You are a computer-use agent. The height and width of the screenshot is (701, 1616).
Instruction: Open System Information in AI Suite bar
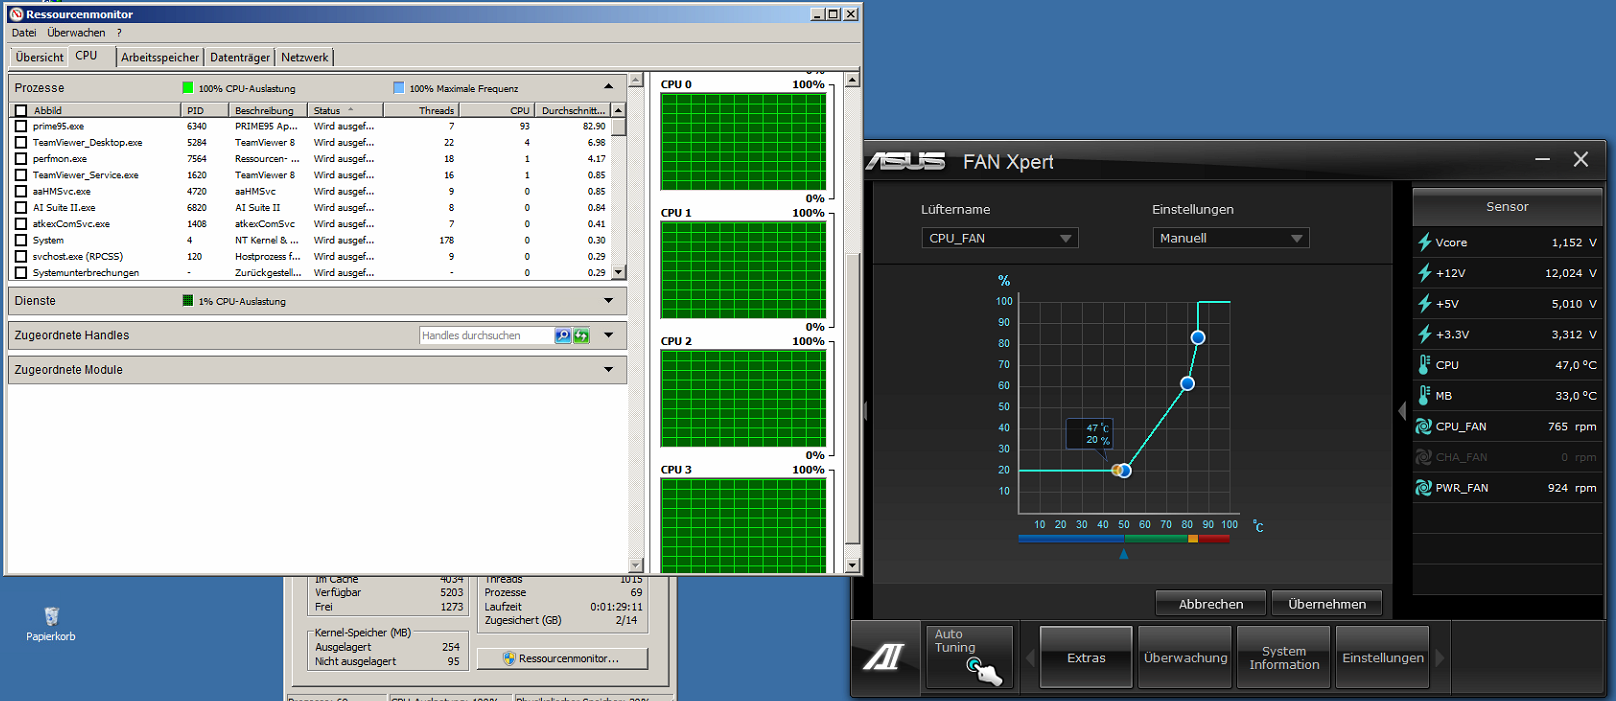(x=1284, y=657)
